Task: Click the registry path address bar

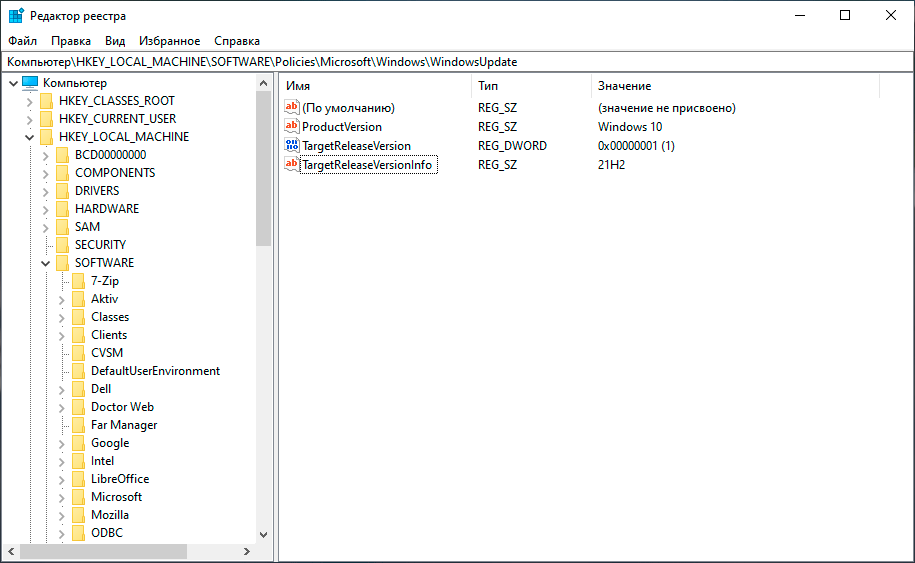Action: pyautogui.click(x=457, y=62)
